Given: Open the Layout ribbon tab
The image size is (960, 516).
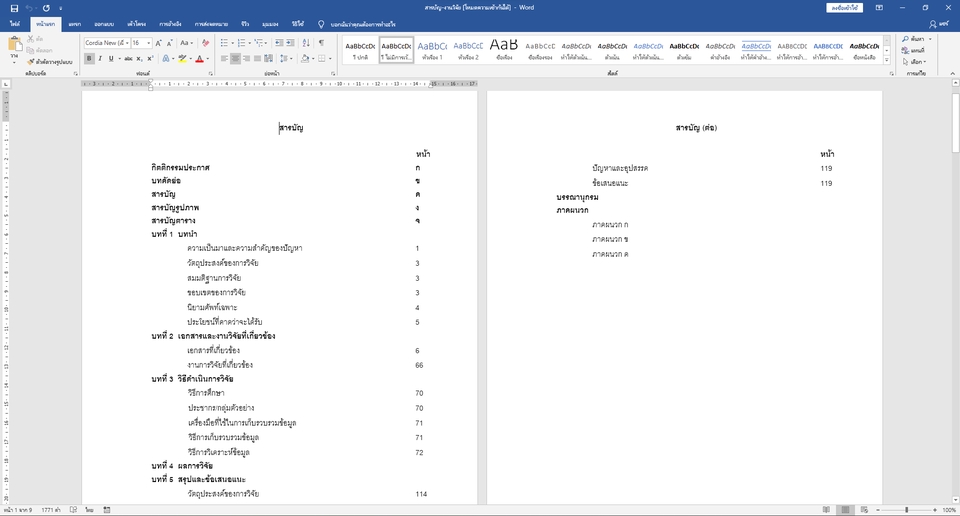Looking at the screenshot, I should tap(137, 24).
